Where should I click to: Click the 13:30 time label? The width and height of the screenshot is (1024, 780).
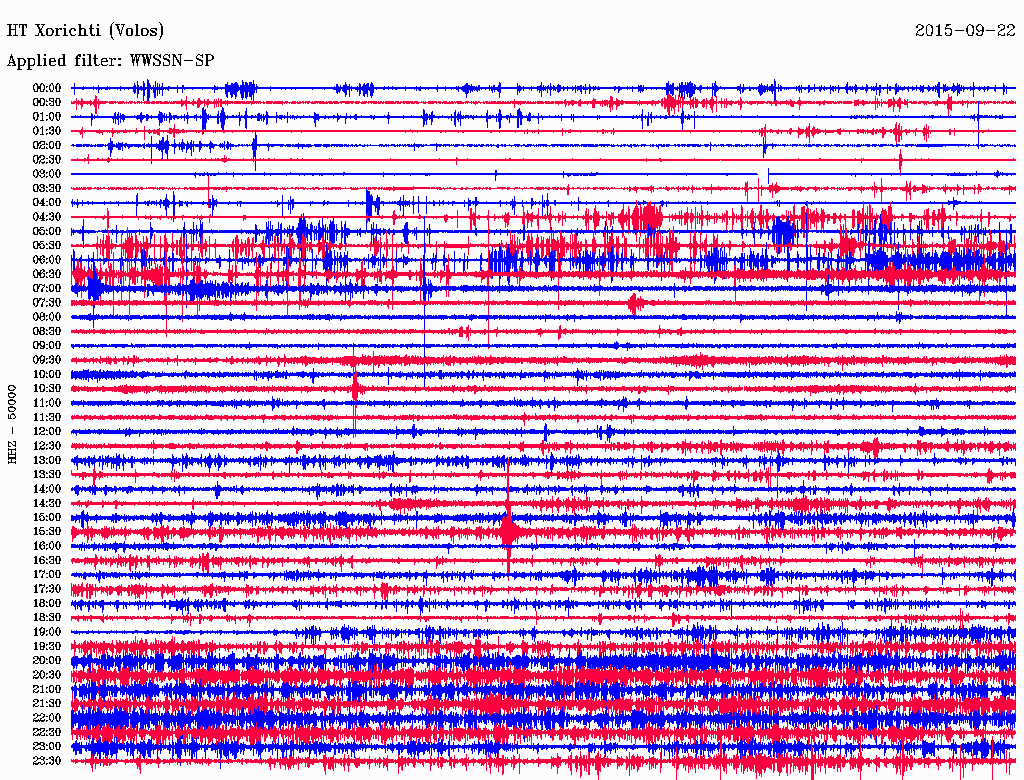(x=47, y=475)
